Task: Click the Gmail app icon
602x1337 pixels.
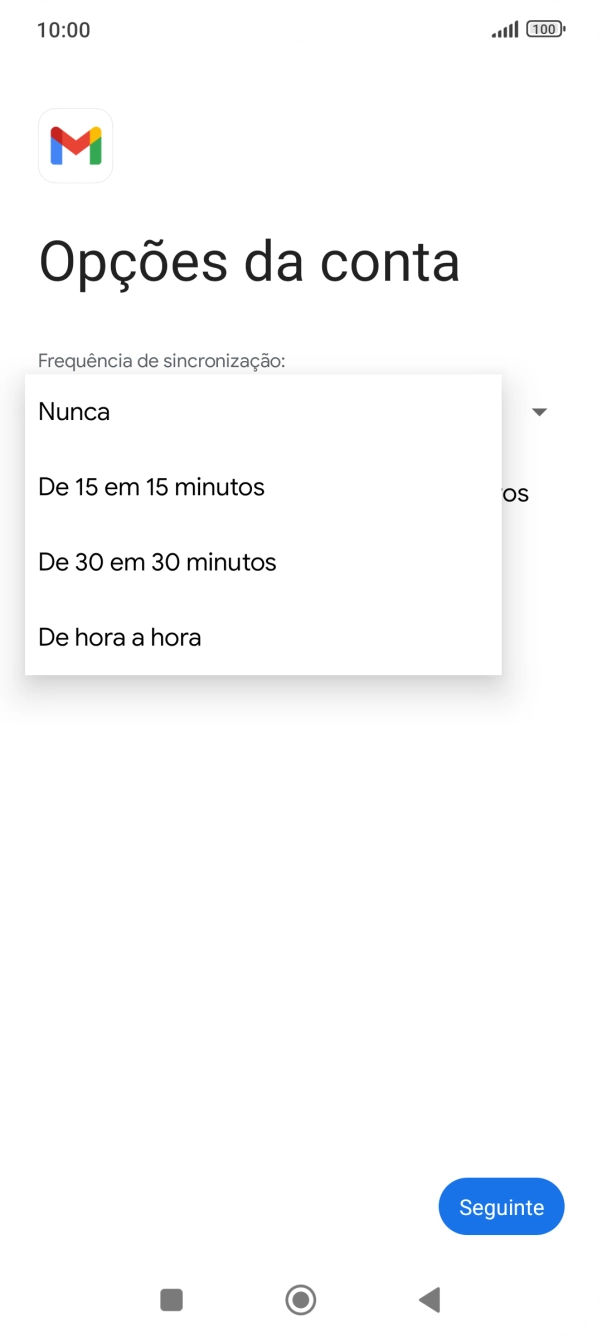Action: [x=75, y=145]
